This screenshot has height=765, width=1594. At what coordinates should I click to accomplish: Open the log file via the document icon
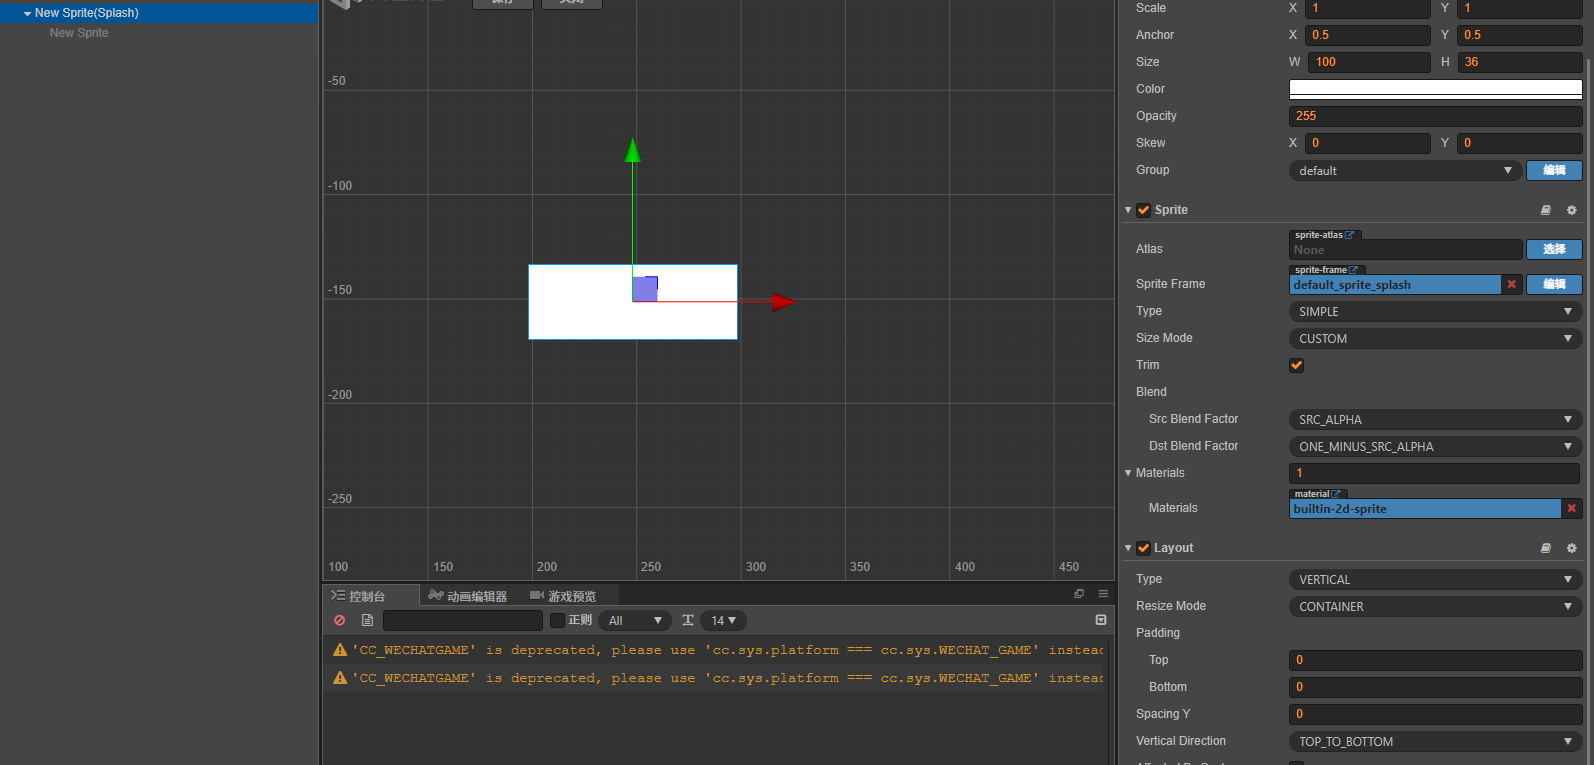[x=367, y=620]
